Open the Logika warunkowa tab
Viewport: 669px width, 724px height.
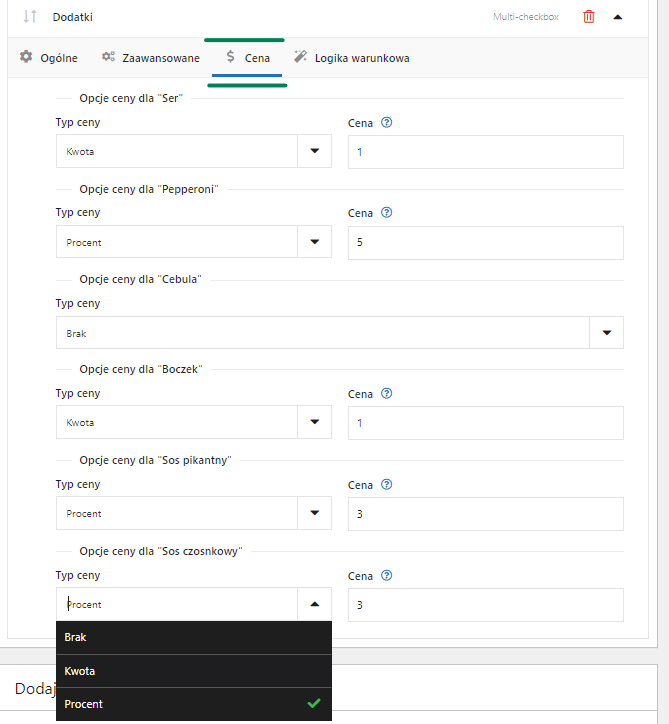pos(351,58)
